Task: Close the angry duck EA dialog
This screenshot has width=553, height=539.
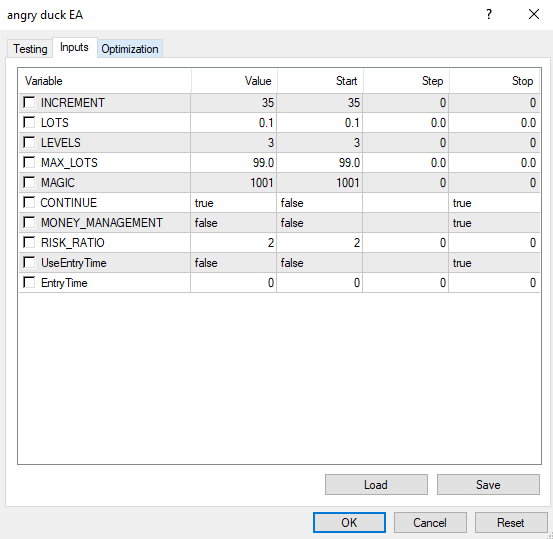Action: point(534,14)
